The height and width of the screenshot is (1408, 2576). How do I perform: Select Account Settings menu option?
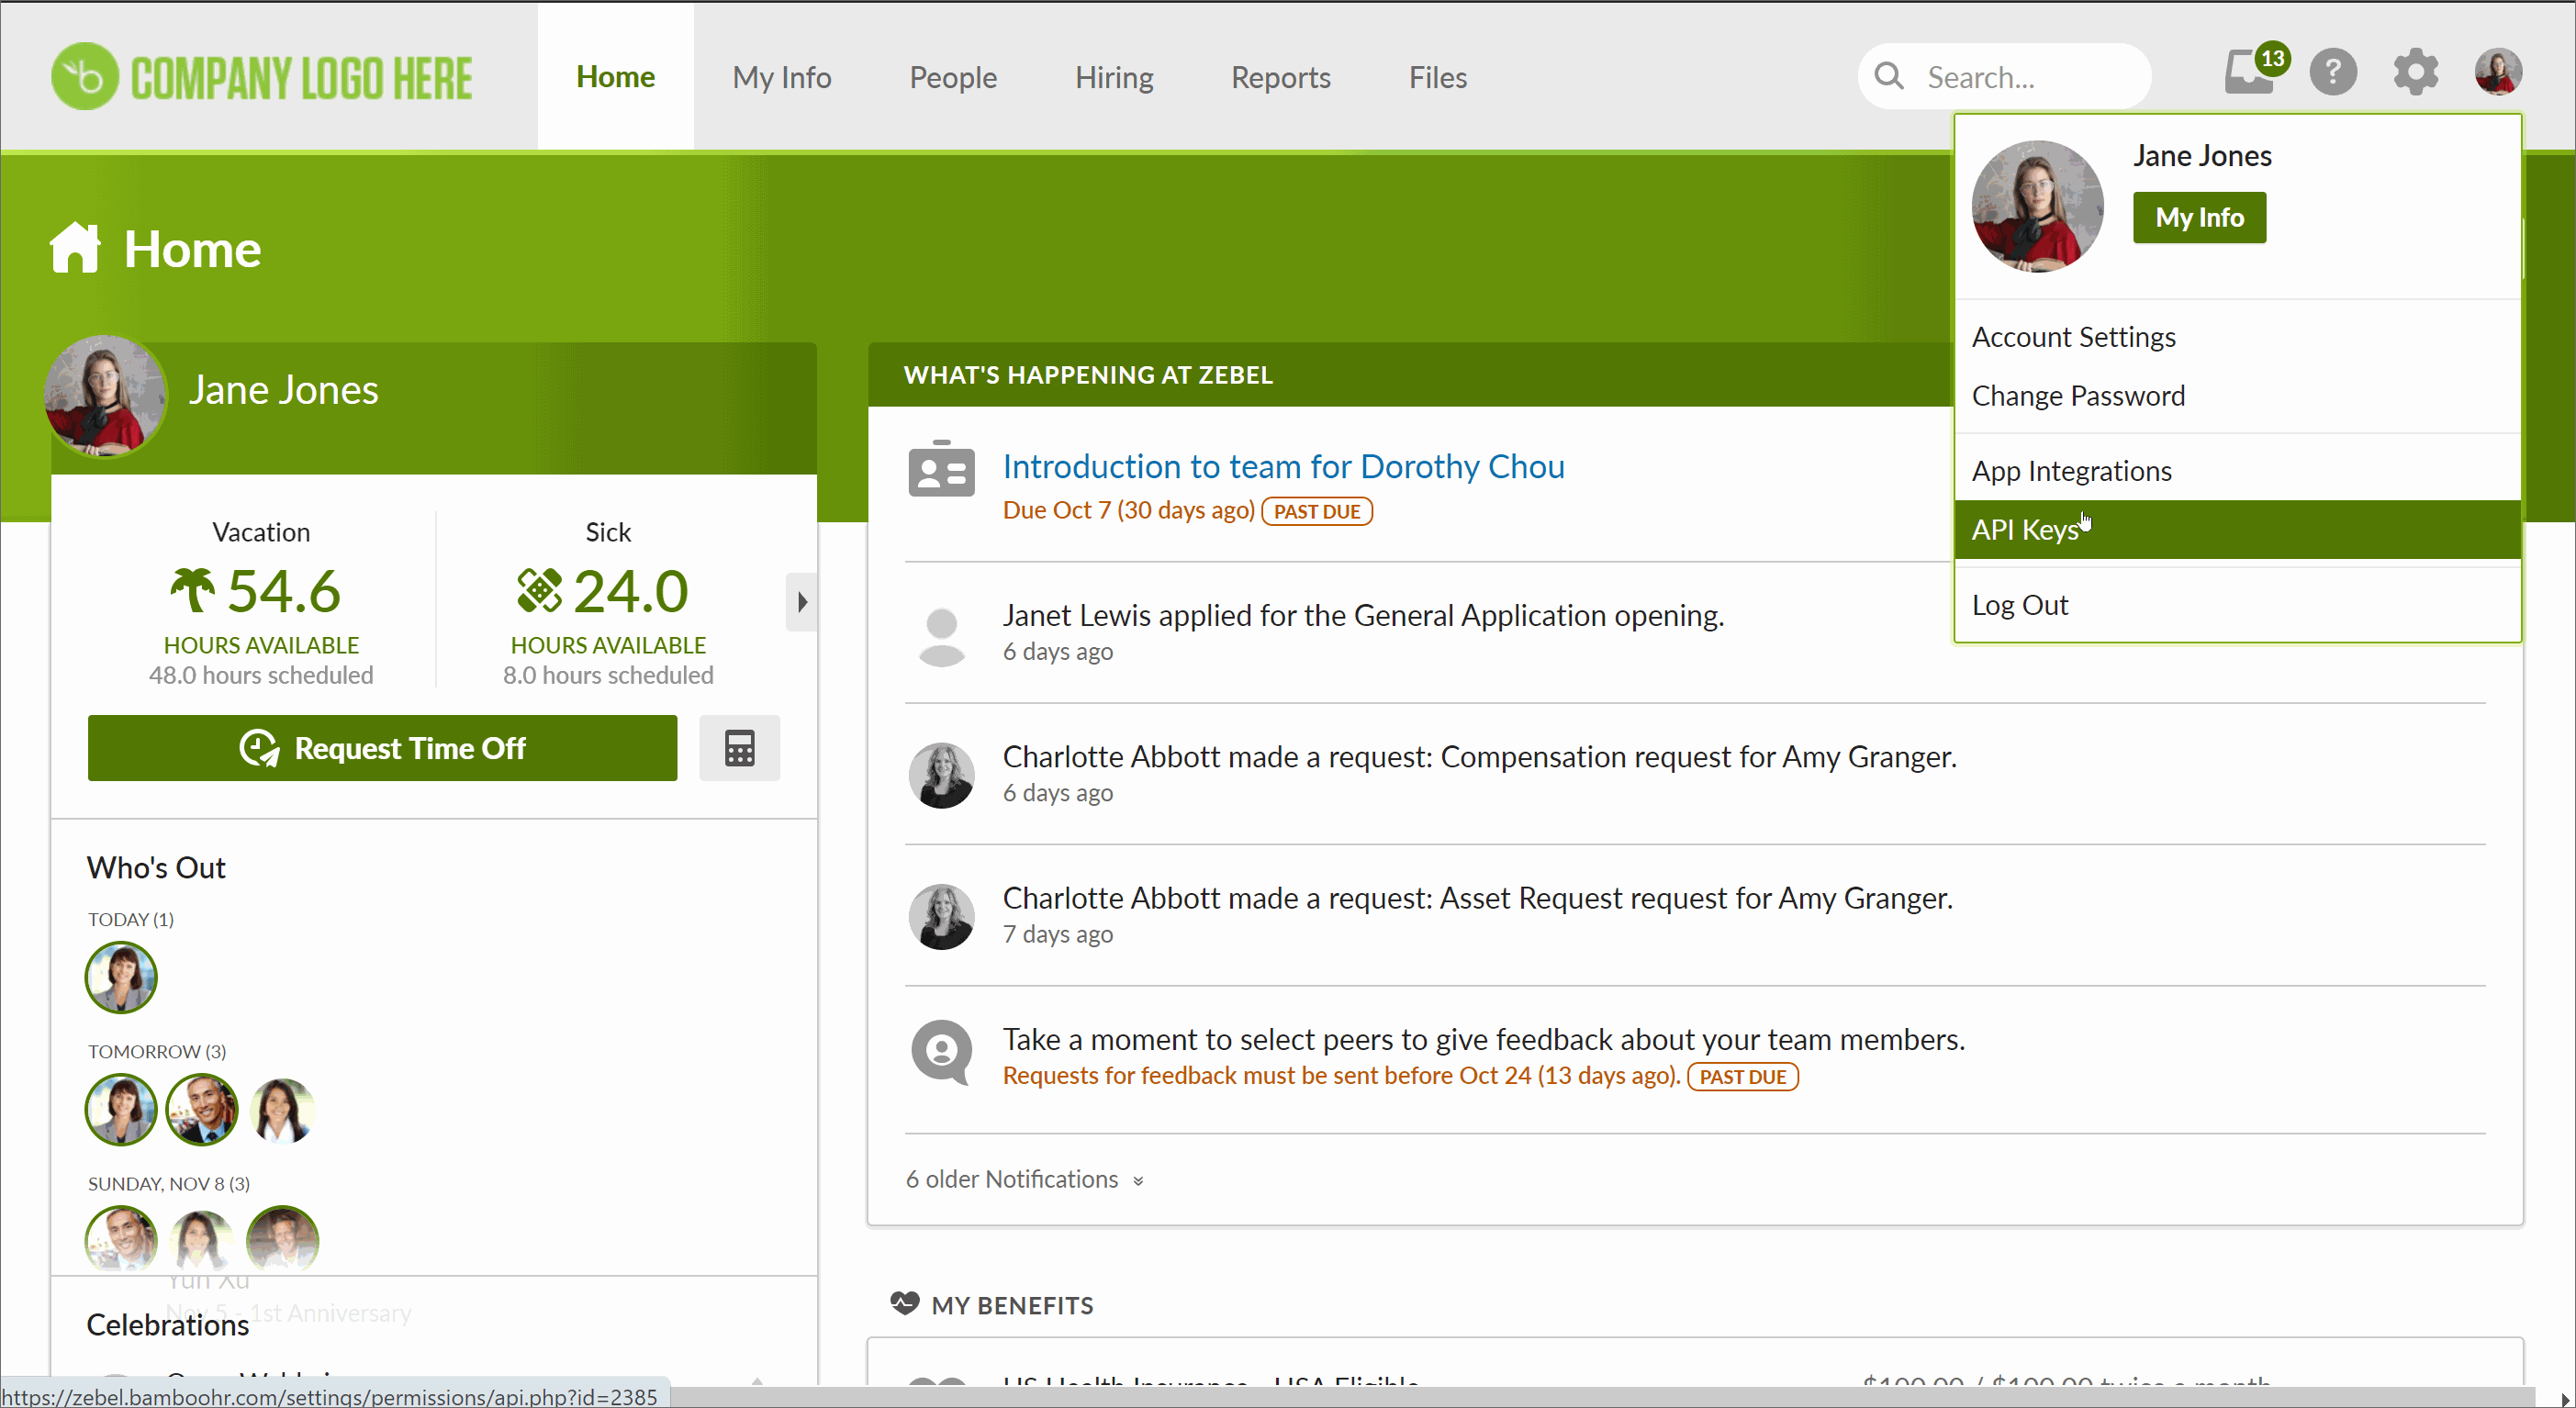(x=2073, y=336)
